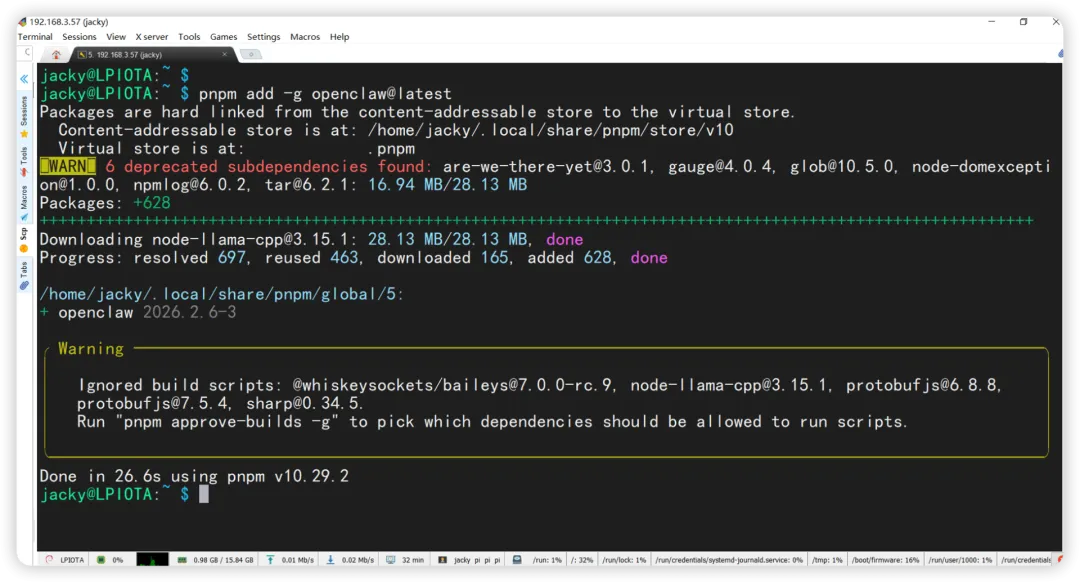Minimize the MobaXterm window
This screenshot has width=1080, height=582.
click(992, 22)
